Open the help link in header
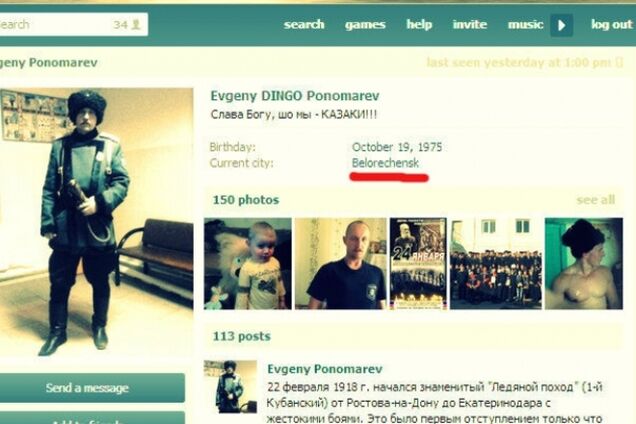This screenshot has height=424, width=636. tap(419, 24)
